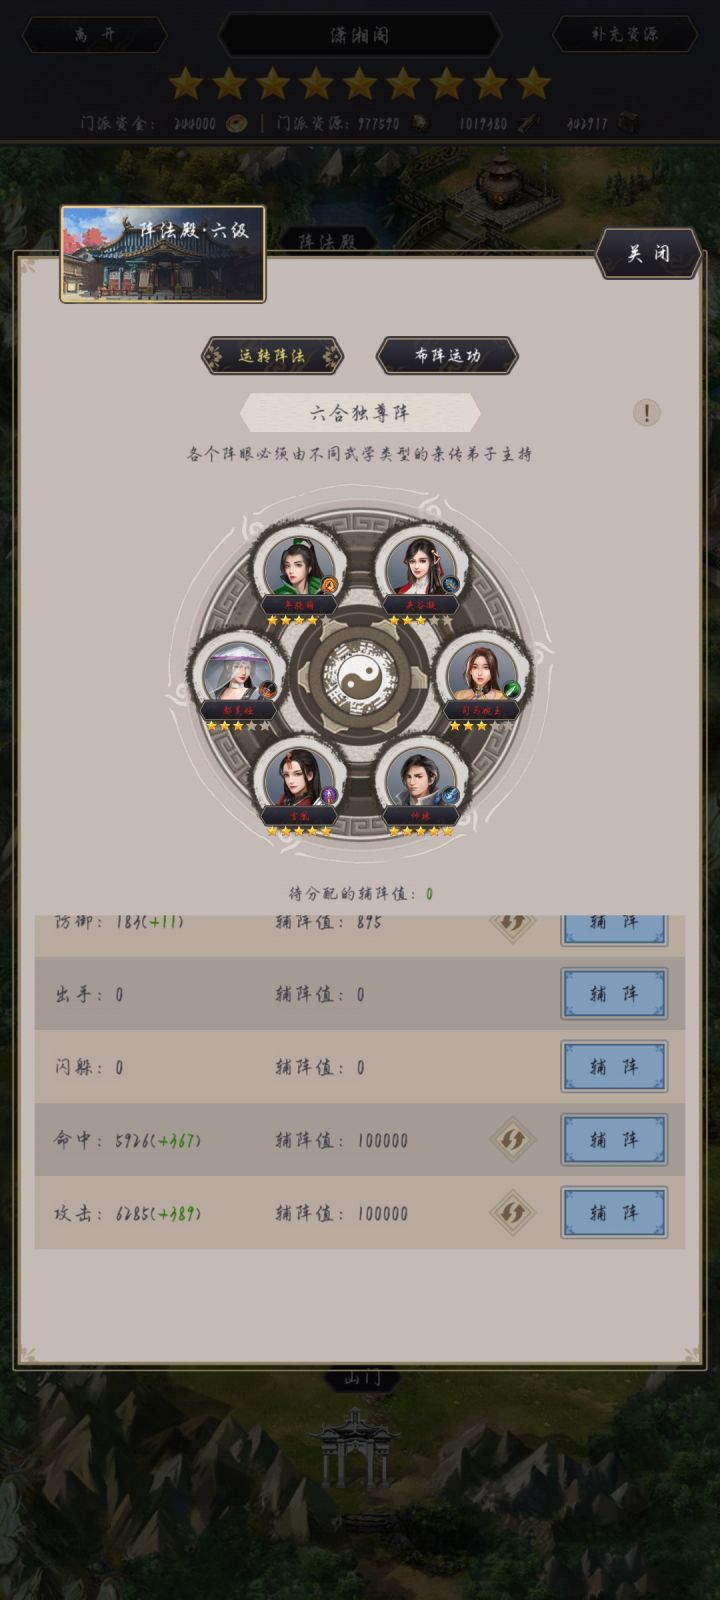
Task: Click the swap arrows icon in 命中 row
Action: point(512,1139)
